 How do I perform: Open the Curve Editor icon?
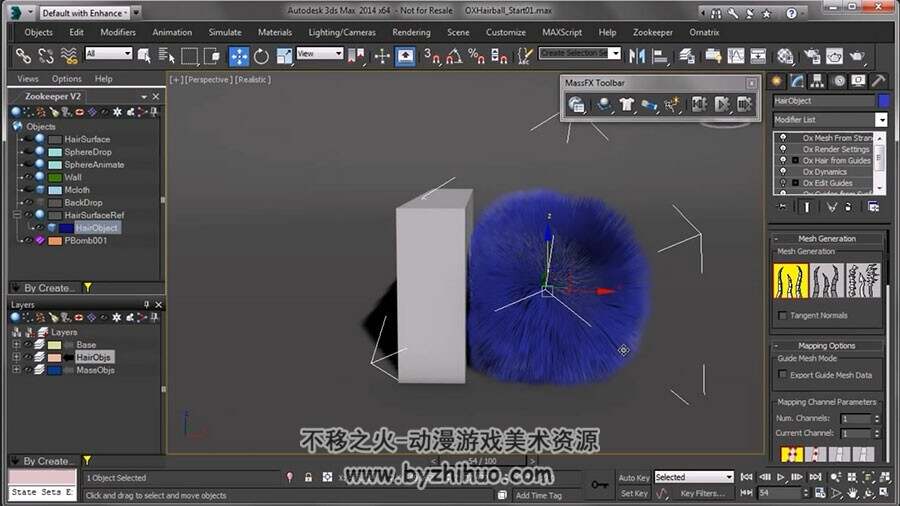[x=736, y=56]
